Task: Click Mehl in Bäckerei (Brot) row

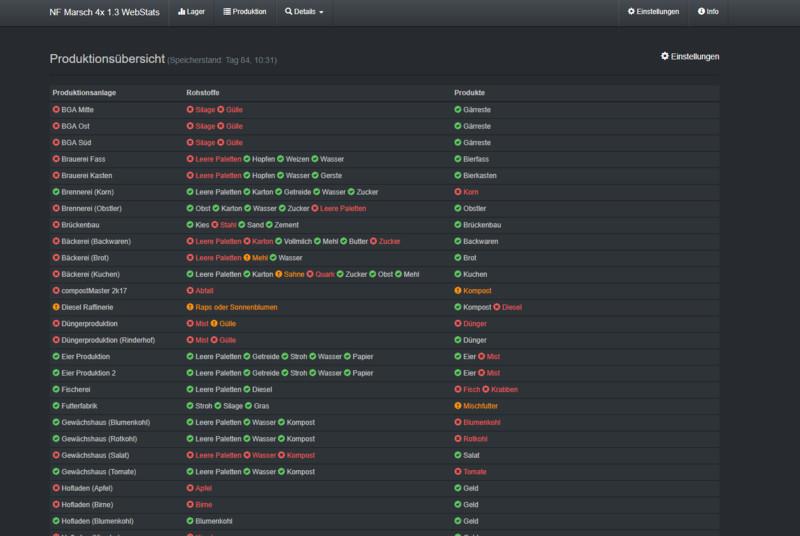Action: coord(260,258)
